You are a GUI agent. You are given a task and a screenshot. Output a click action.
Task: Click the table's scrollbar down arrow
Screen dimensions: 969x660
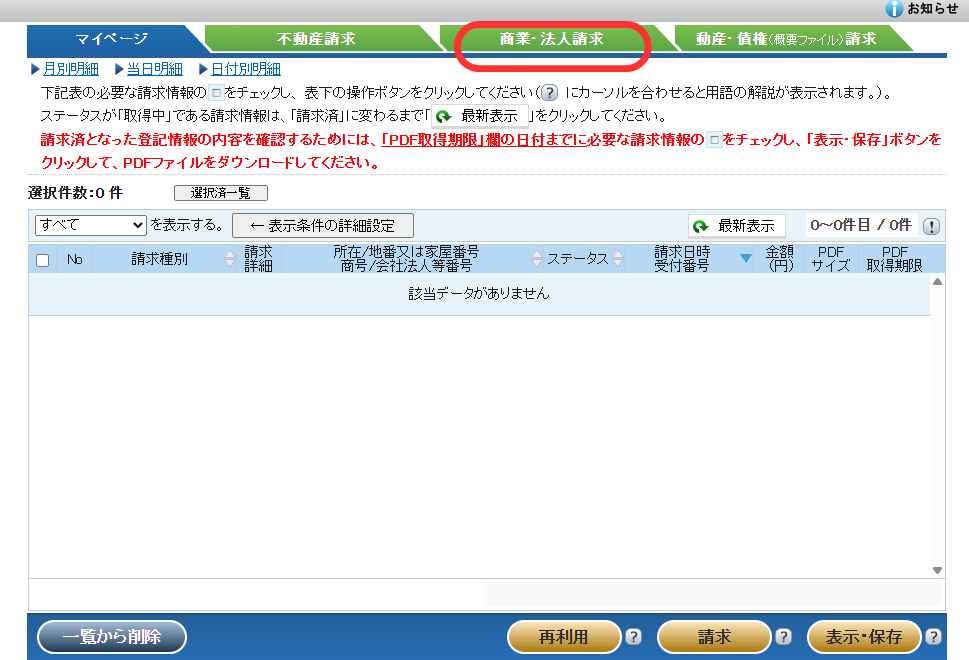pyautogui.click(x=937, y=570)
